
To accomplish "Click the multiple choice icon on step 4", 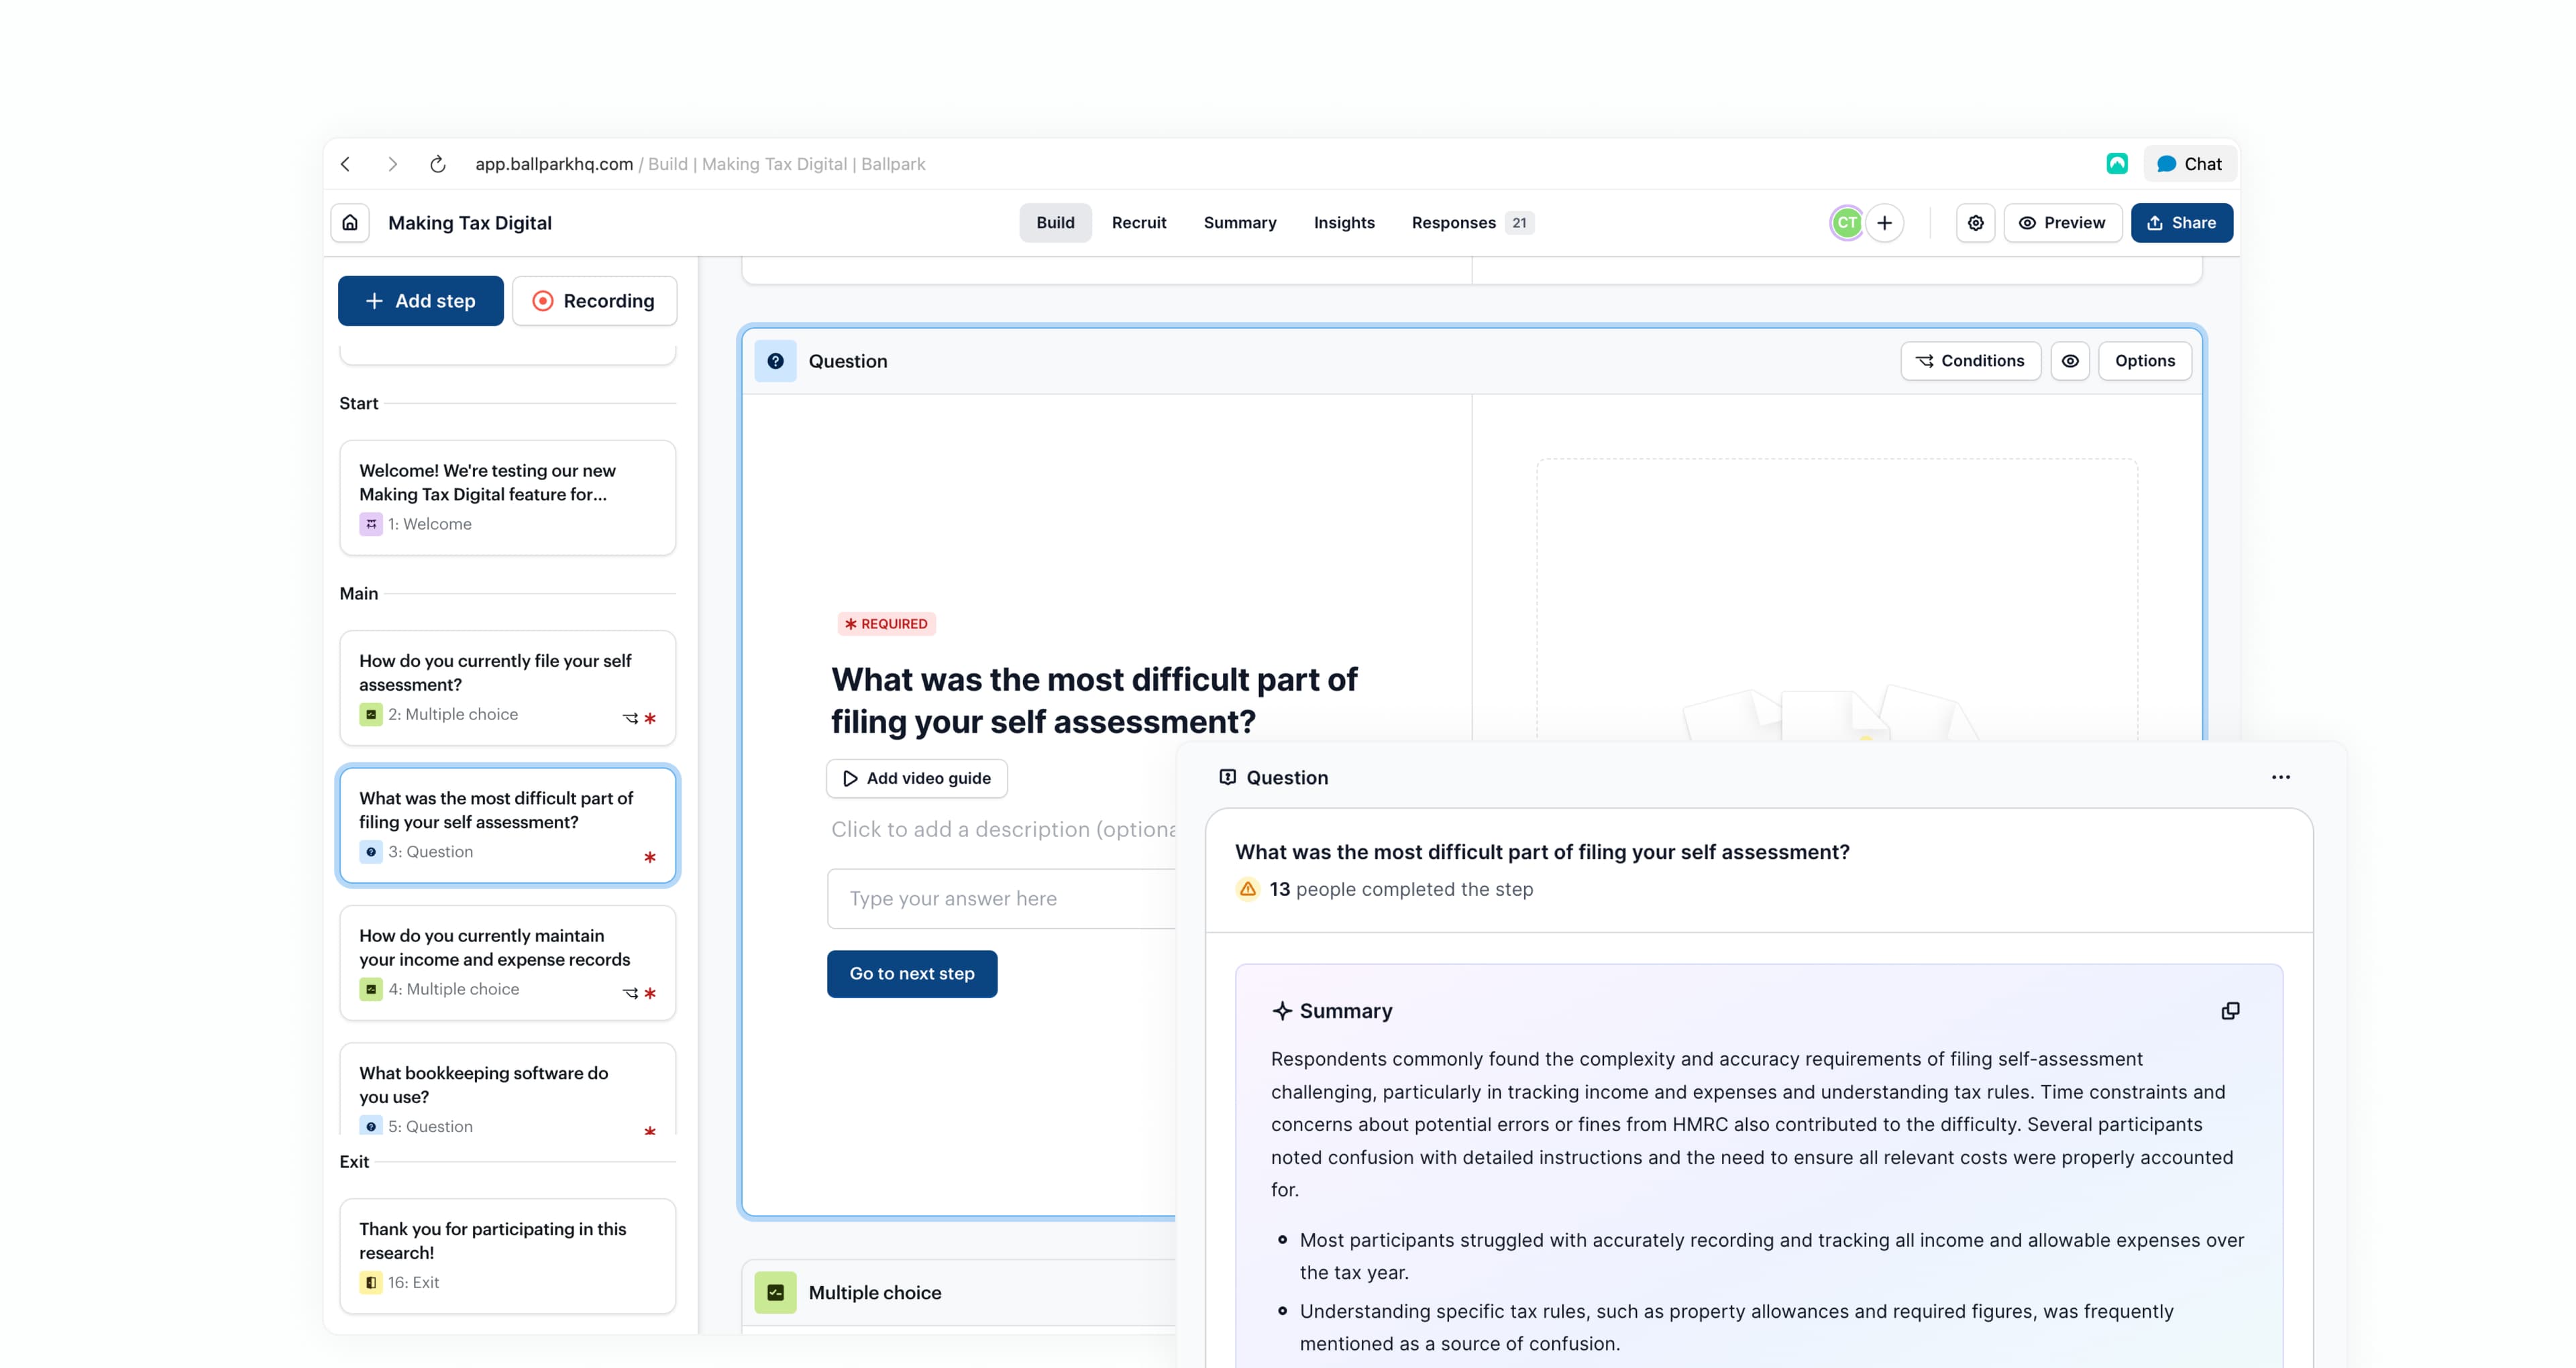I will click(371, 989).
